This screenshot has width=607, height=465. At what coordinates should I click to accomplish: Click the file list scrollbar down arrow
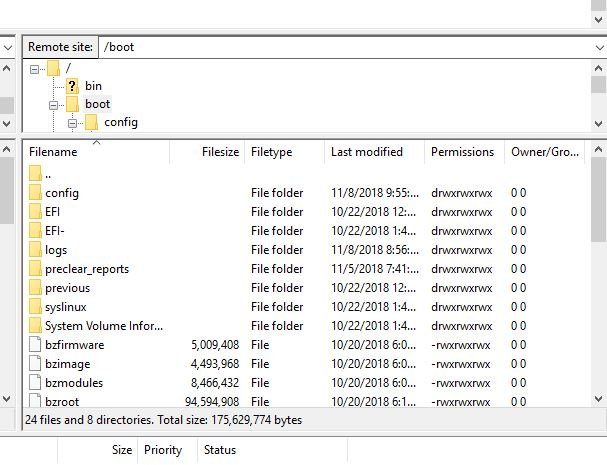coord(598,398)
